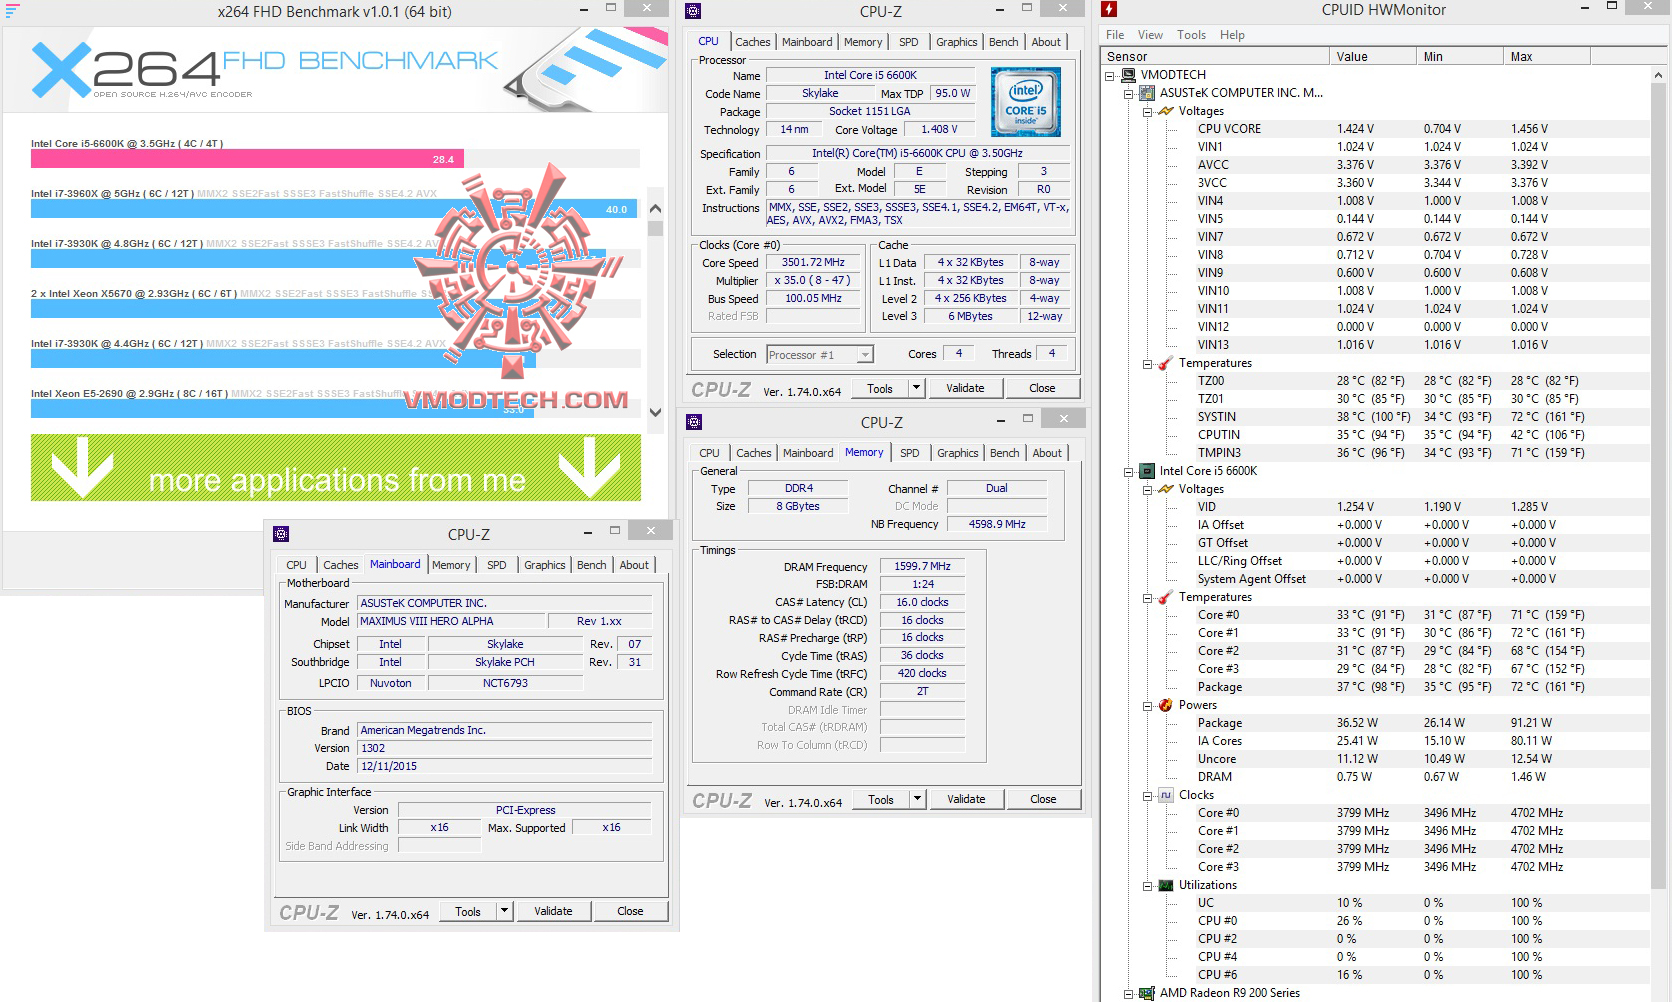Click the Utilizations icon in HWMonitor
Viewport: 1672px width, 1002px height.
click(1166, 885)
